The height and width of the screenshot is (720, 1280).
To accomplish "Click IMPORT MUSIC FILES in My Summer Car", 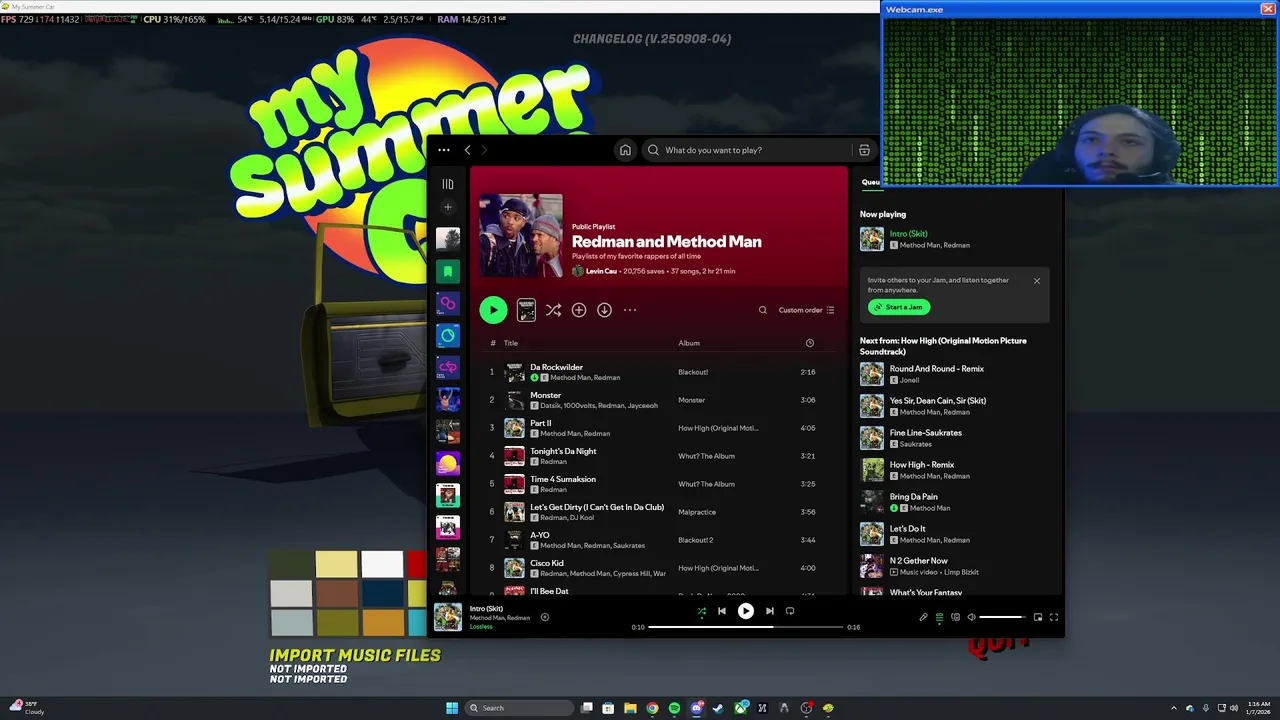I will 355,655.
